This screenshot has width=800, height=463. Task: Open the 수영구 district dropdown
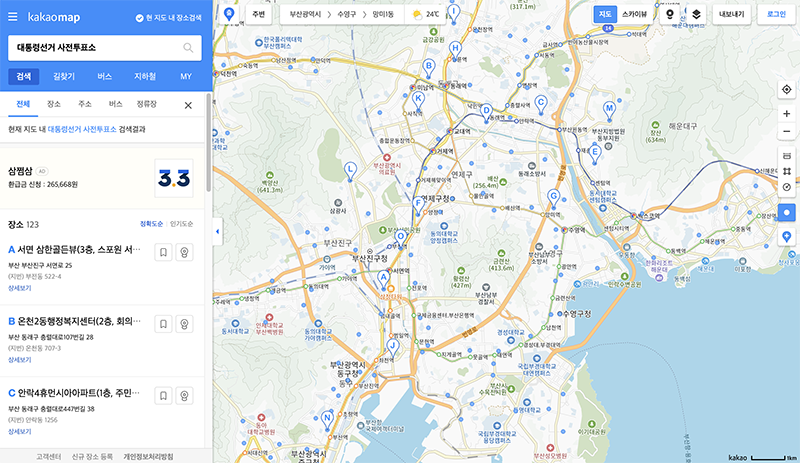[347, 14]
